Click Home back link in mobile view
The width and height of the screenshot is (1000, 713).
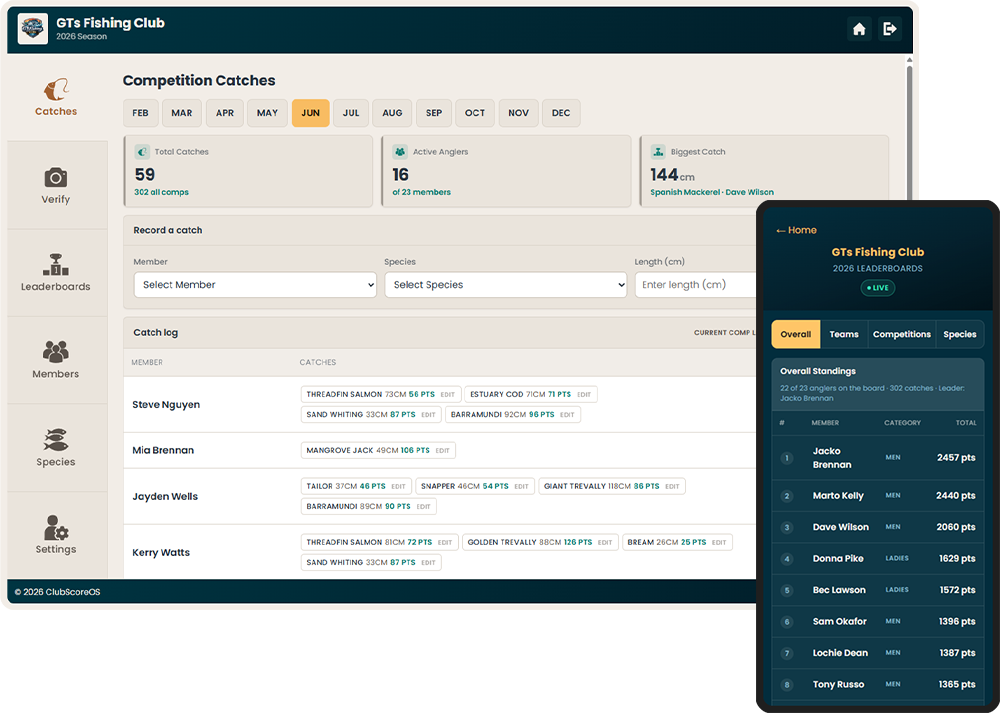pos(796,230)
